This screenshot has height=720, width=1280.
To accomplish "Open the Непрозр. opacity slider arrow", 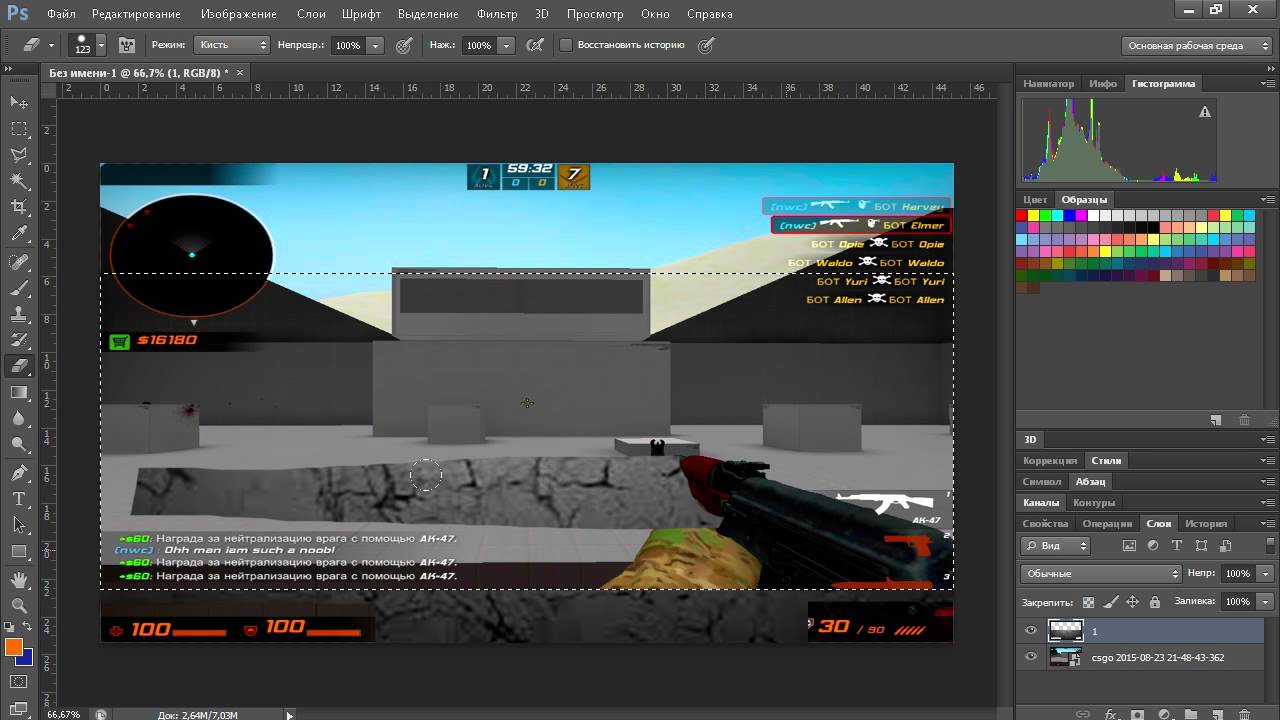I will [376, 46].
